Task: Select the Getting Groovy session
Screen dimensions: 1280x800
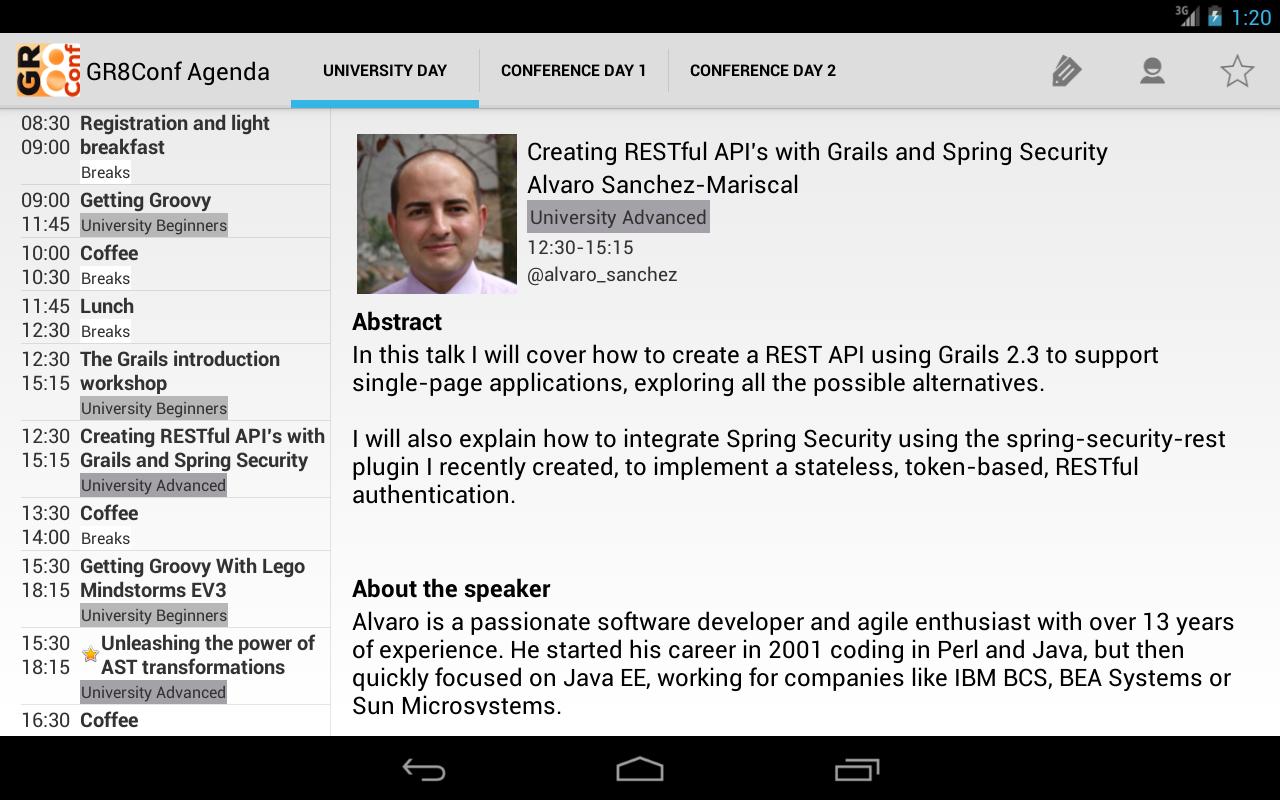Action: [165, 211]
